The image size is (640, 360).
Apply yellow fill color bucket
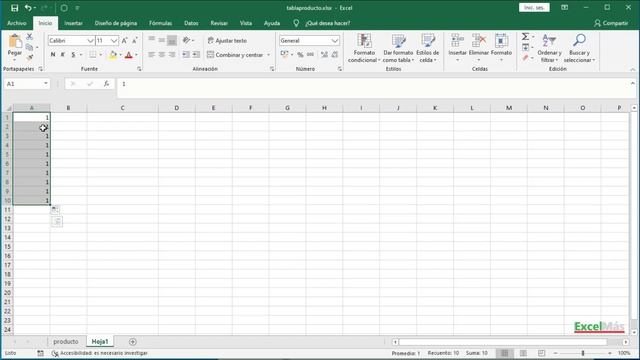(112, 55)
